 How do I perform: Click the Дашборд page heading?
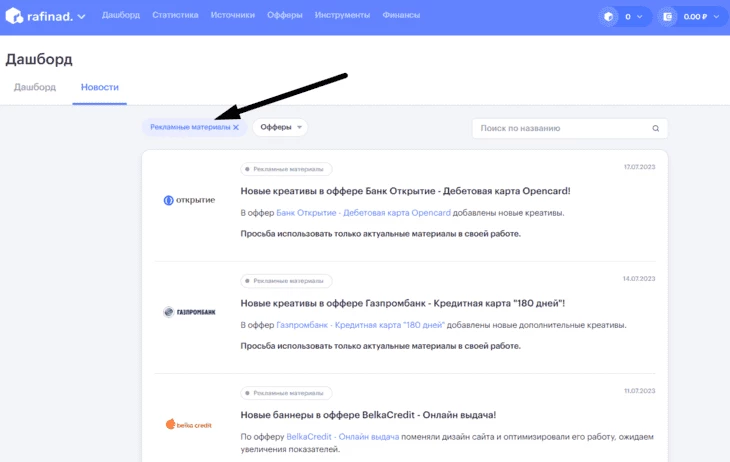[39, 60]
